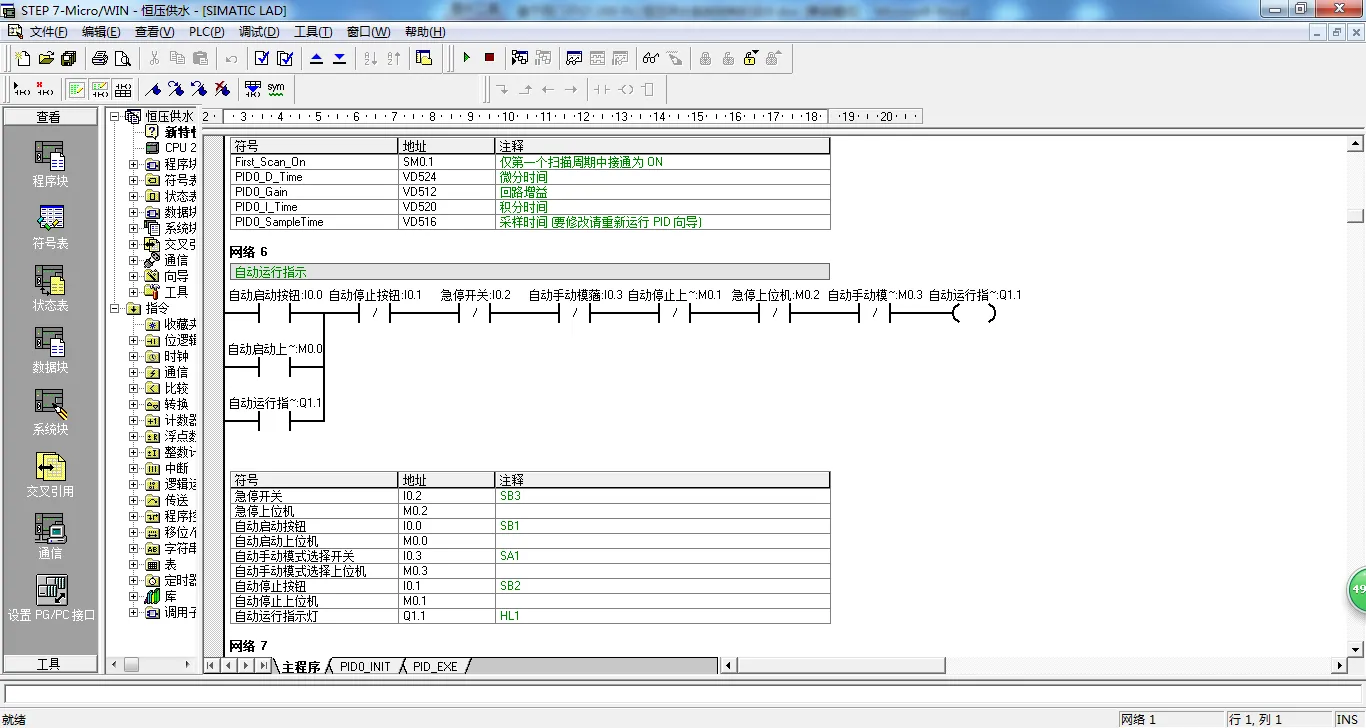The width and height of the screenshot is (1366, 728).
Task: Put the PLC in RUN mode
Action: point(466,58)
